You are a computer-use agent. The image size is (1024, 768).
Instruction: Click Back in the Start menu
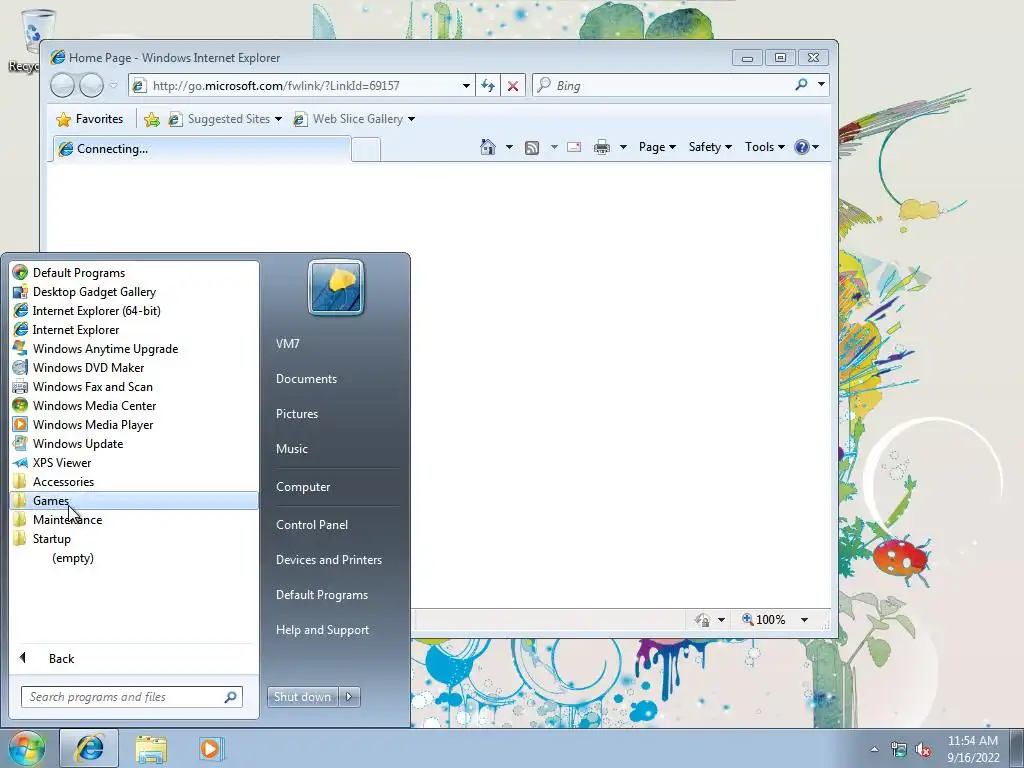[x=134, y=658]
